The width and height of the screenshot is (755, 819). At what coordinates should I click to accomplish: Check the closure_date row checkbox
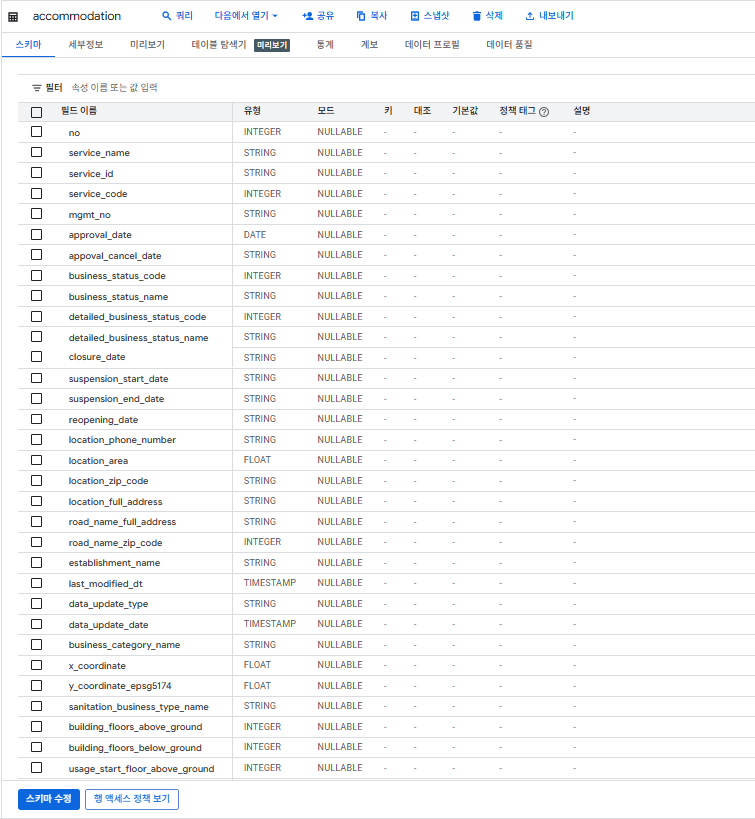[x=37, y=357]
